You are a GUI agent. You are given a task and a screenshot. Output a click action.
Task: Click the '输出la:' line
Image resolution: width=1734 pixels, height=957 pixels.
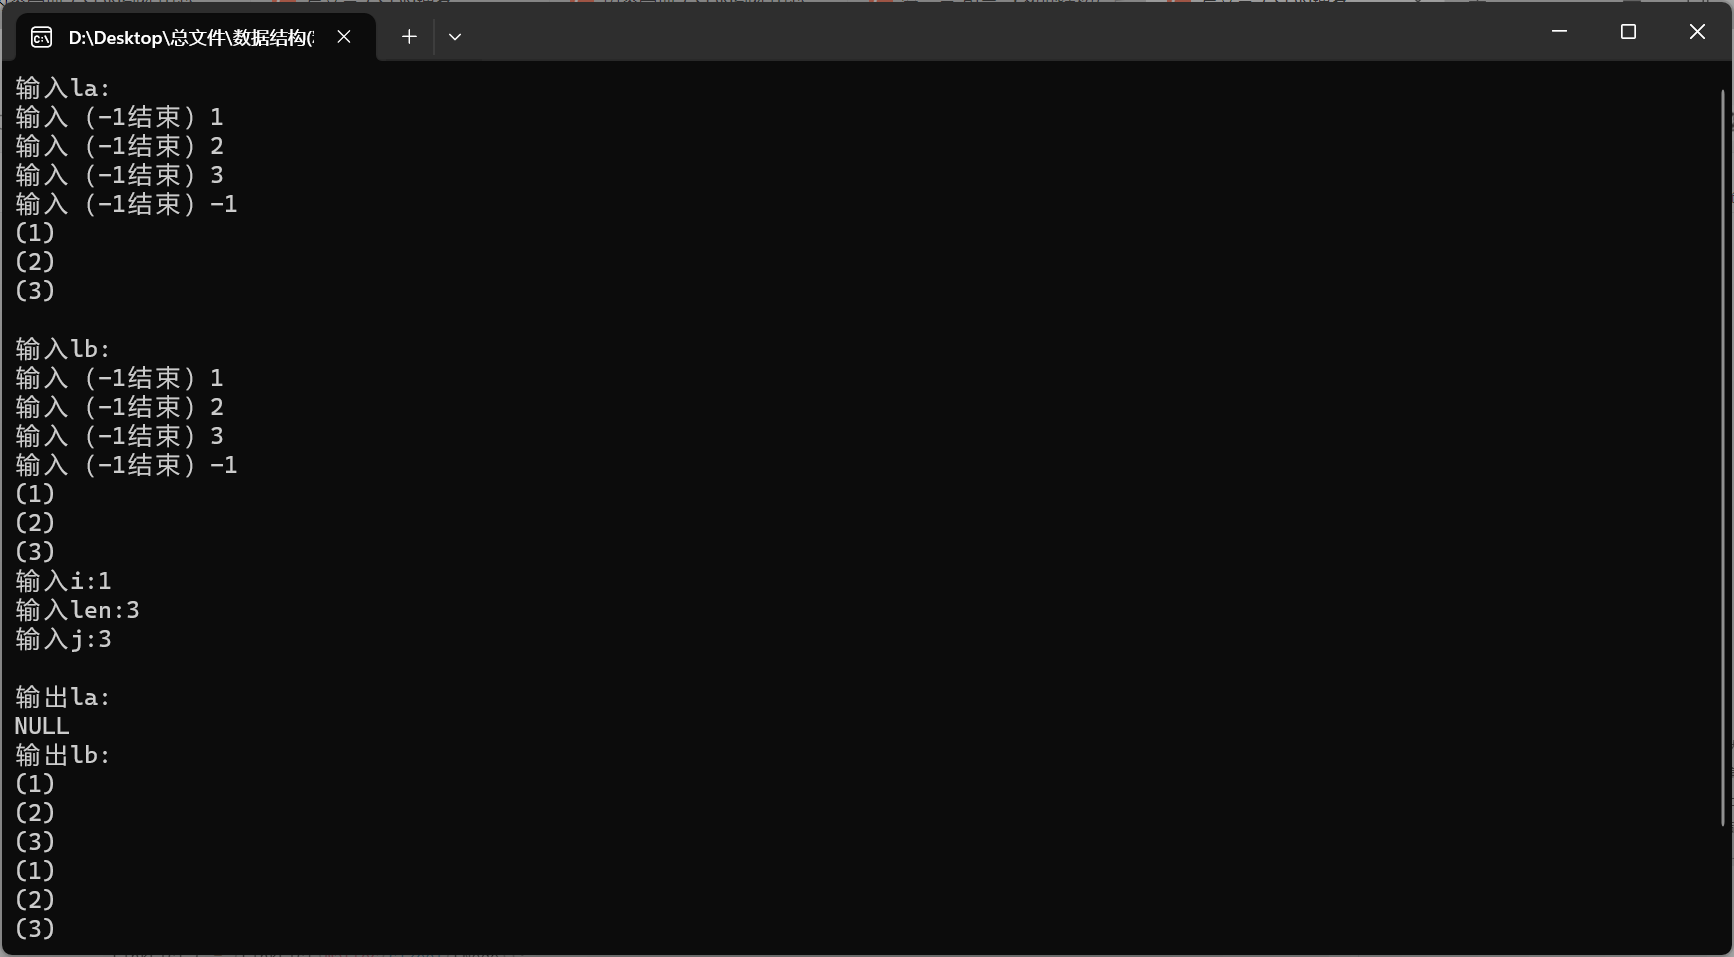pyautogui.click(x=63, y=697)
